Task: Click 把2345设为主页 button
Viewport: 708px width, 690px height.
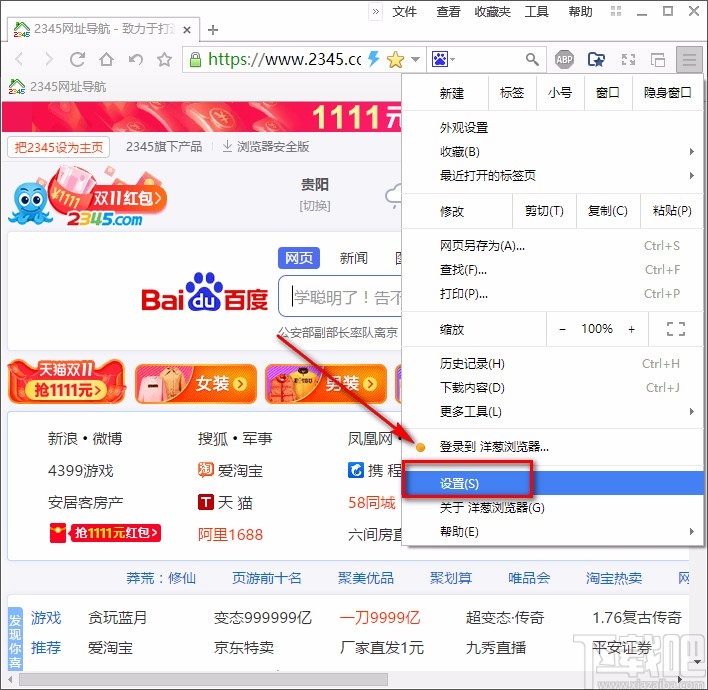Action: point(59,147)
